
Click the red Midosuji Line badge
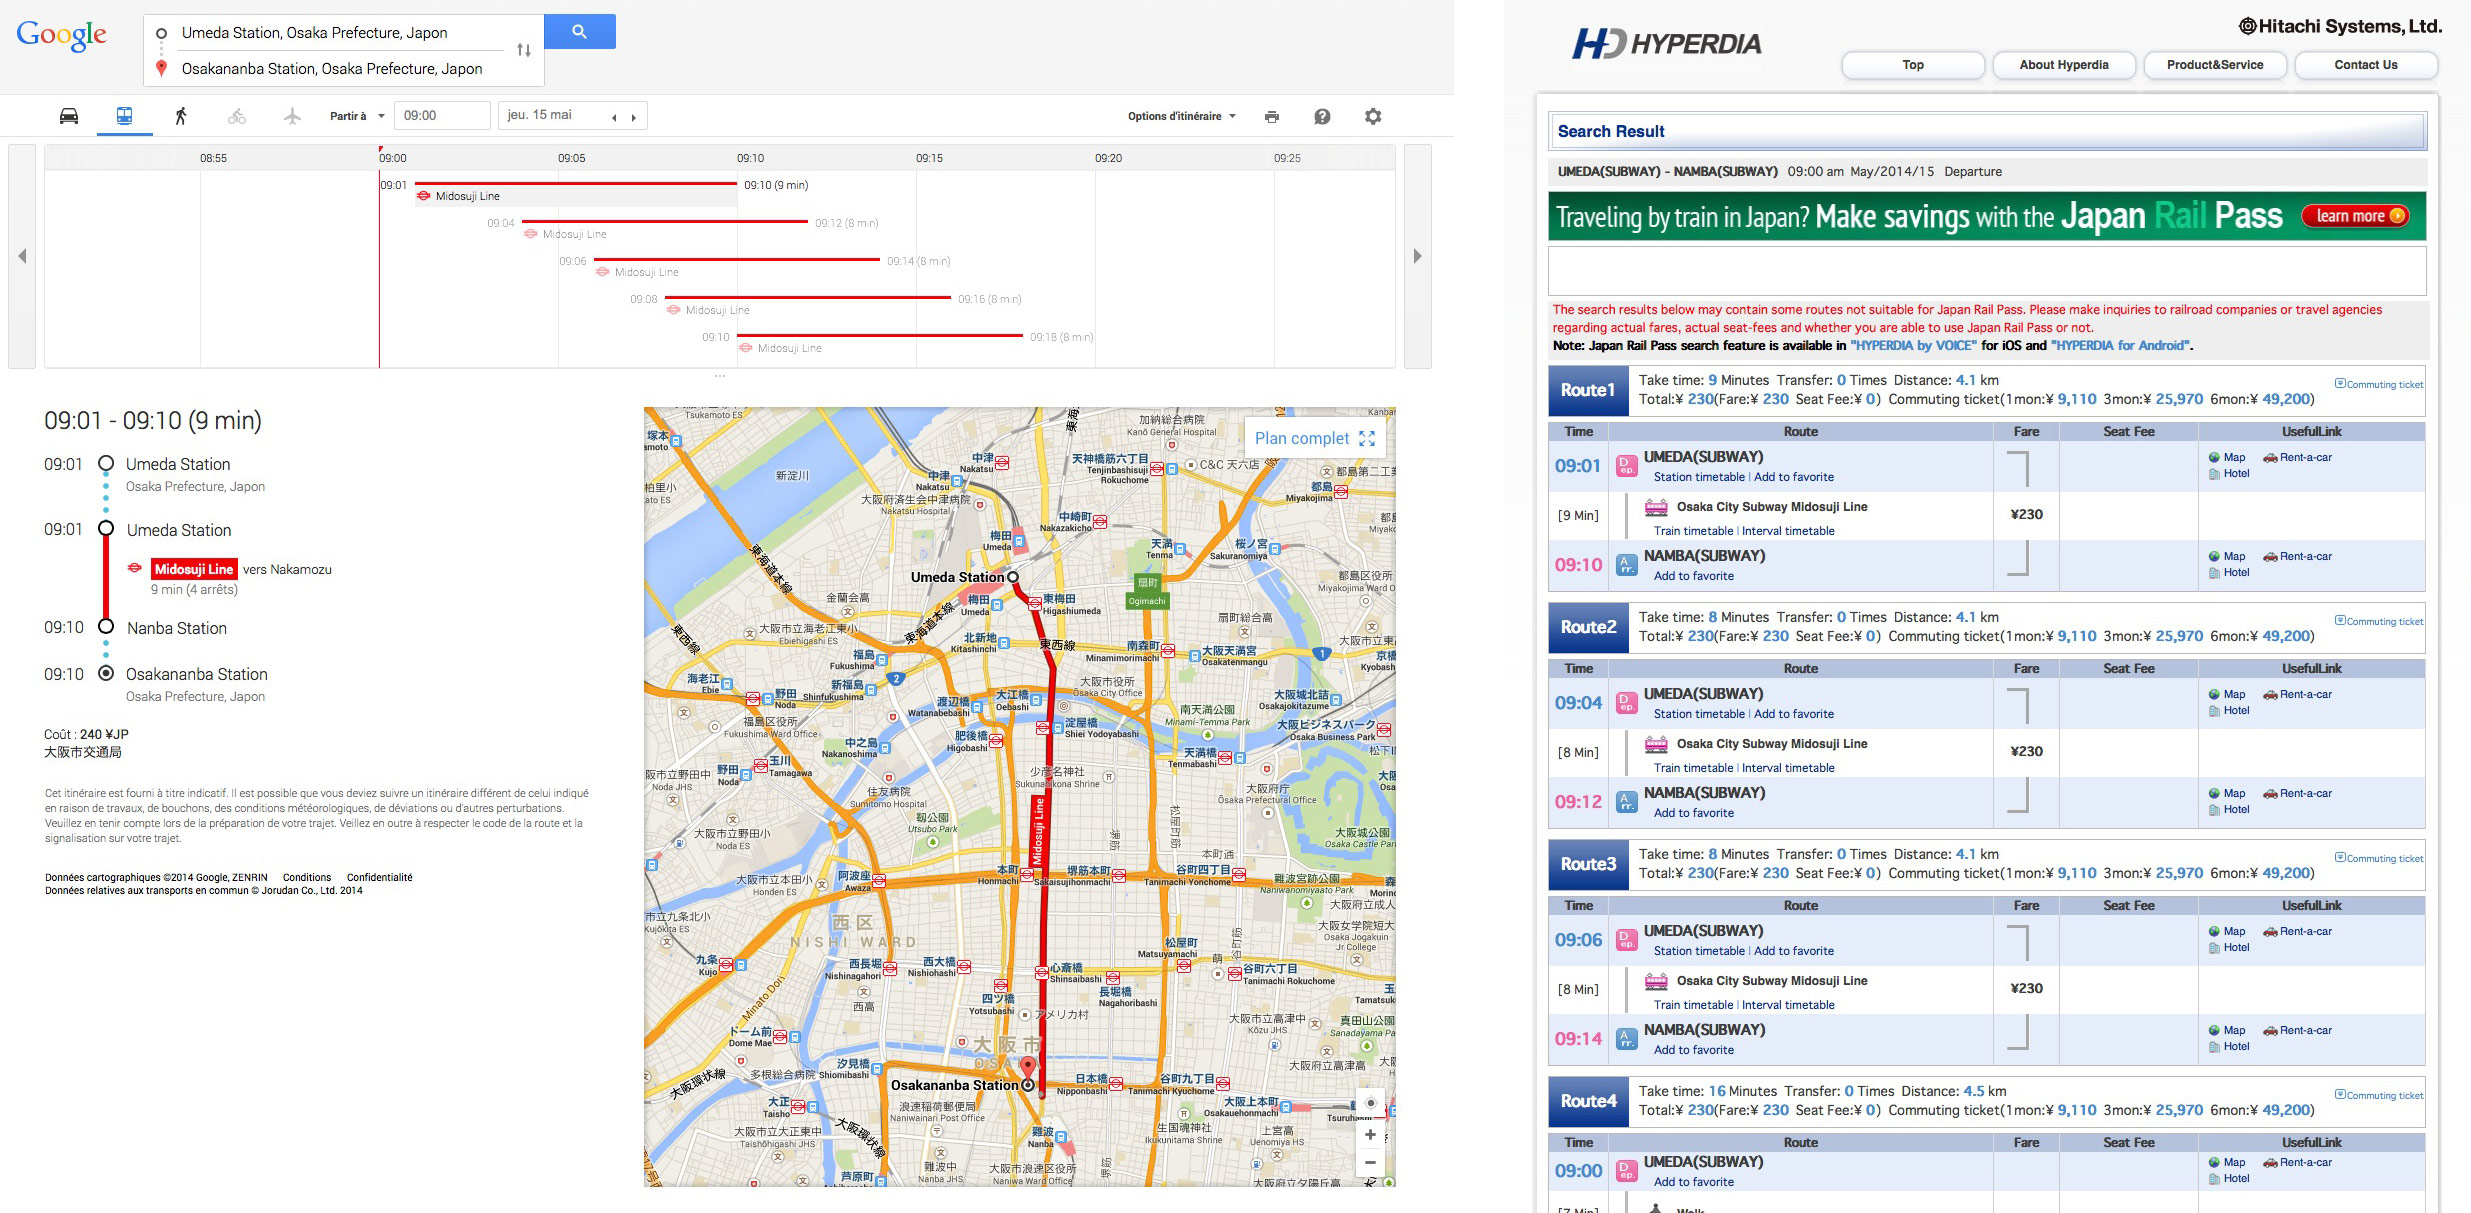click(194, 569)
